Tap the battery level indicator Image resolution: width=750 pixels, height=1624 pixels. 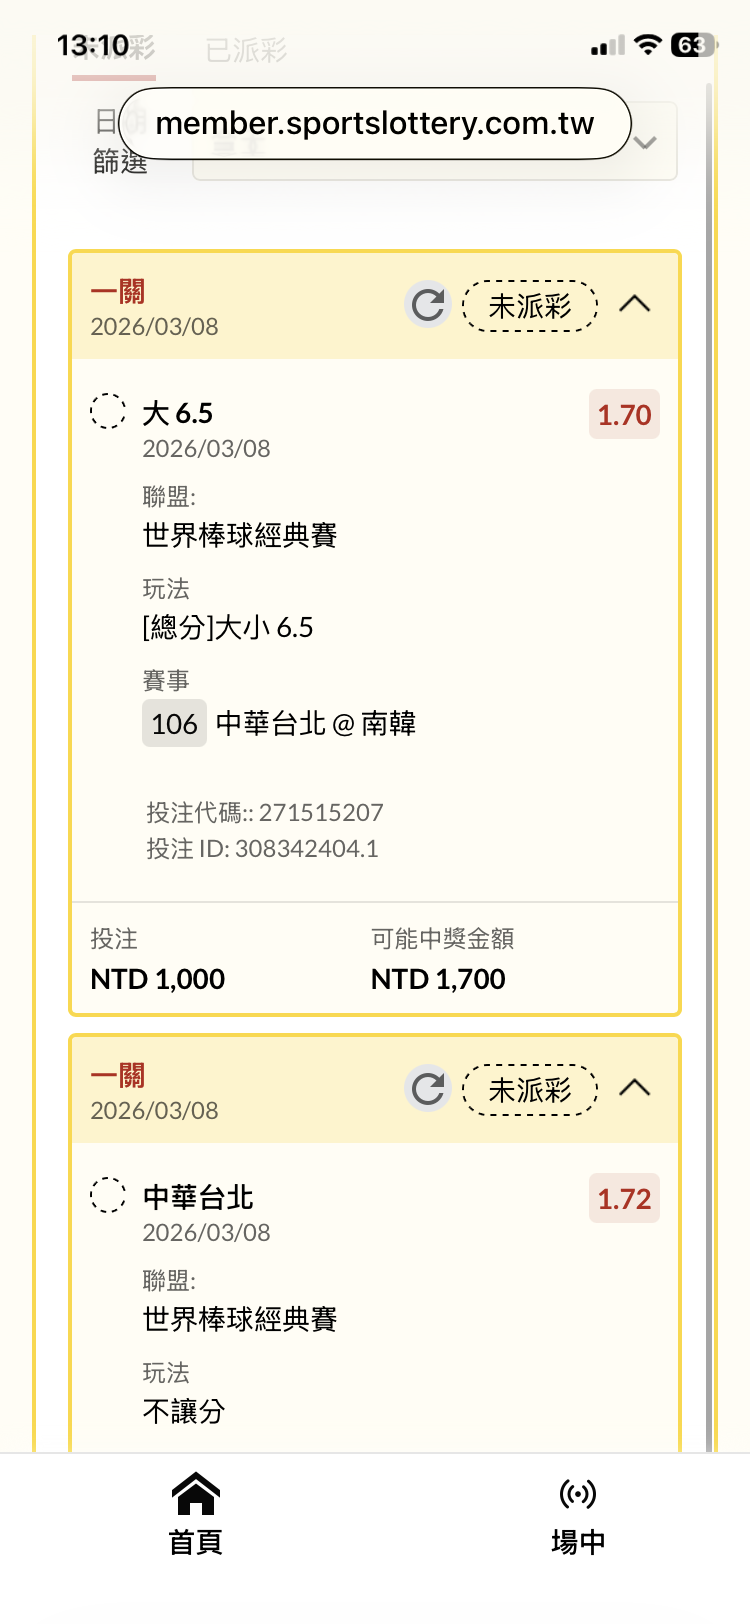(692, 45)
